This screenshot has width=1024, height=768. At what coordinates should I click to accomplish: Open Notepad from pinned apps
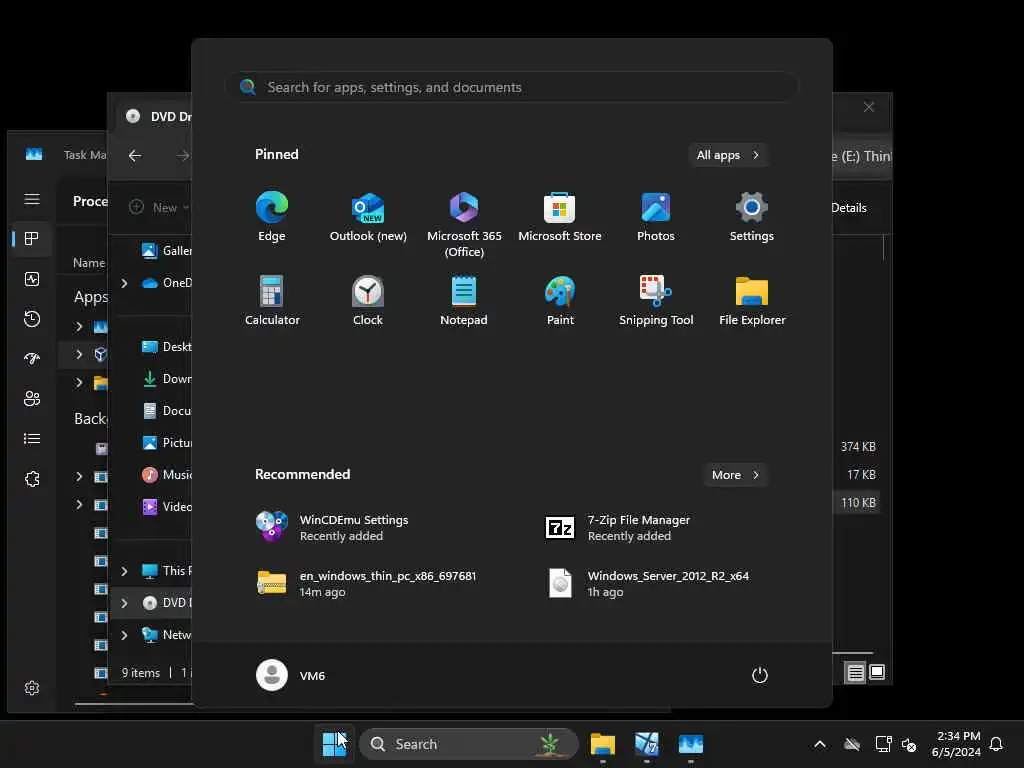coord(464,300)
